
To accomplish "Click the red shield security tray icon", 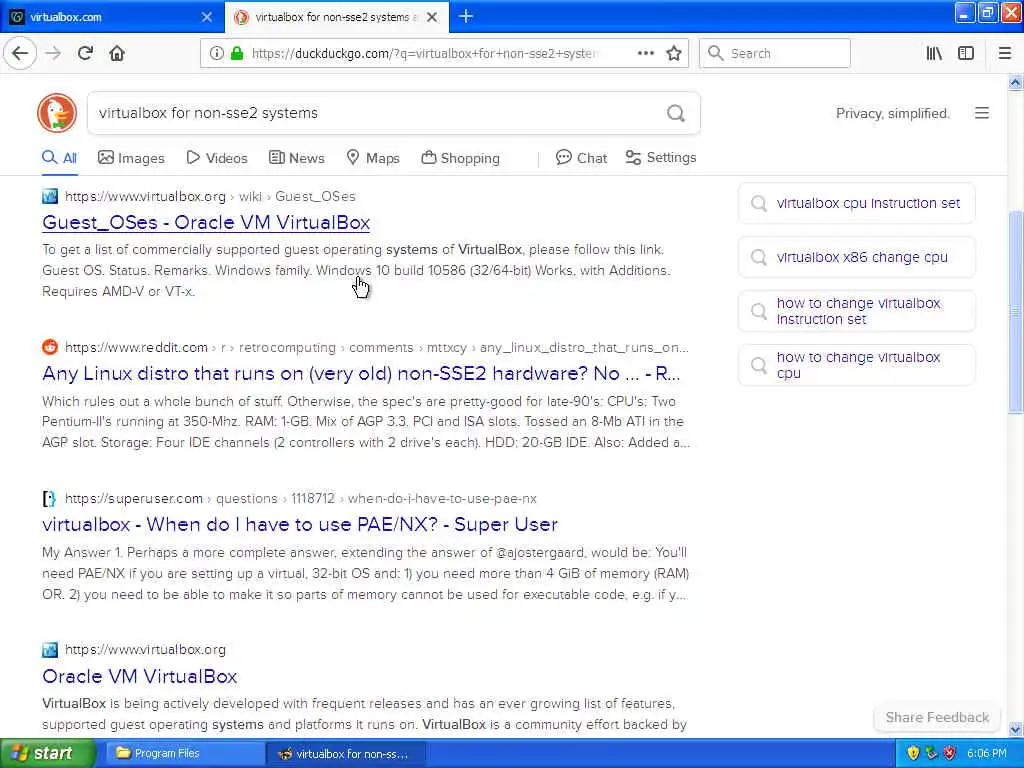I will pyautogui.click(x=950, y=753).
